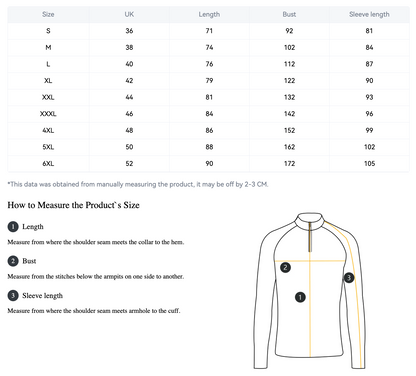Click marker 3 on the shirt sleeve
The image size is (416, 376).
[x=349, y=277]
